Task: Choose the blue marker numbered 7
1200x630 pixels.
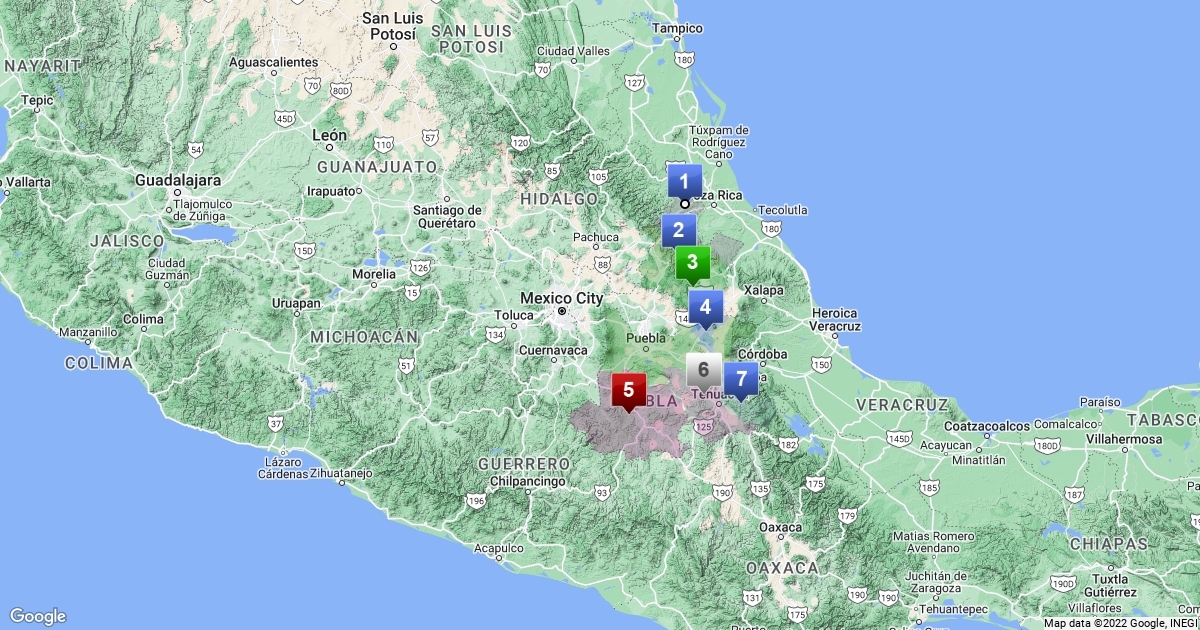Action: click(741, 379)
